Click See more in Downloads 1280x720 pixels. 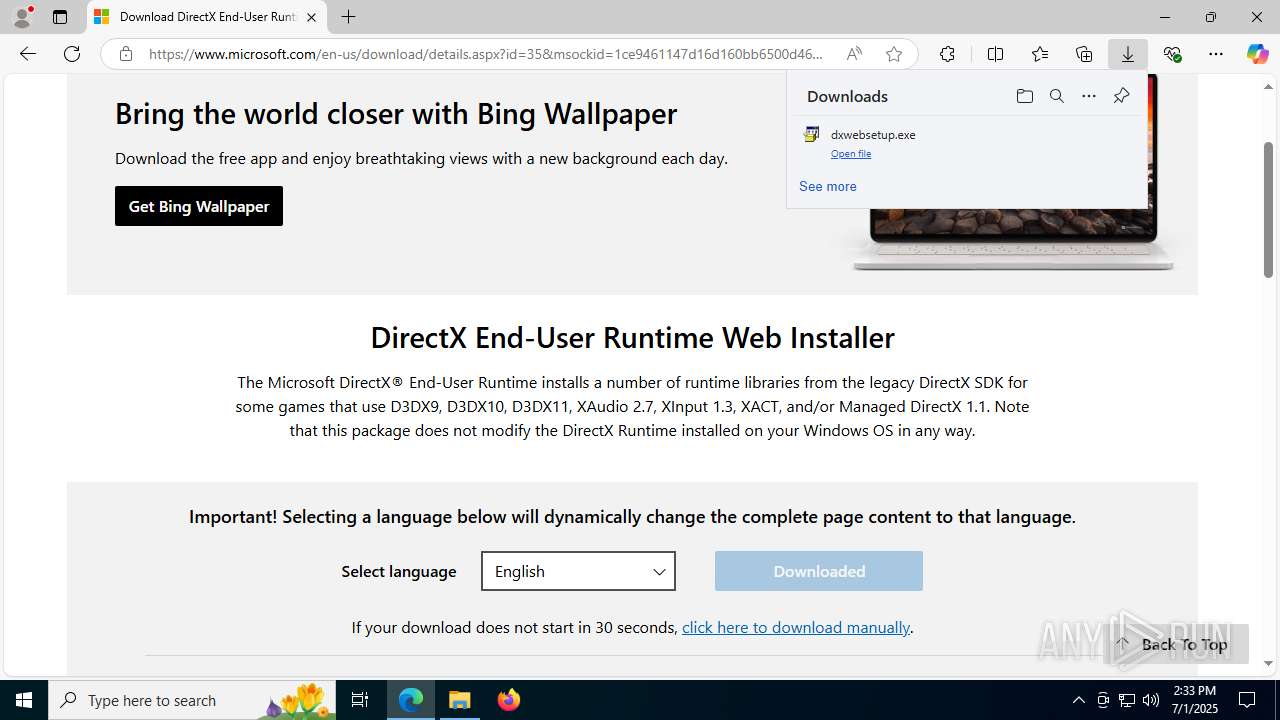tap(827, 186)
